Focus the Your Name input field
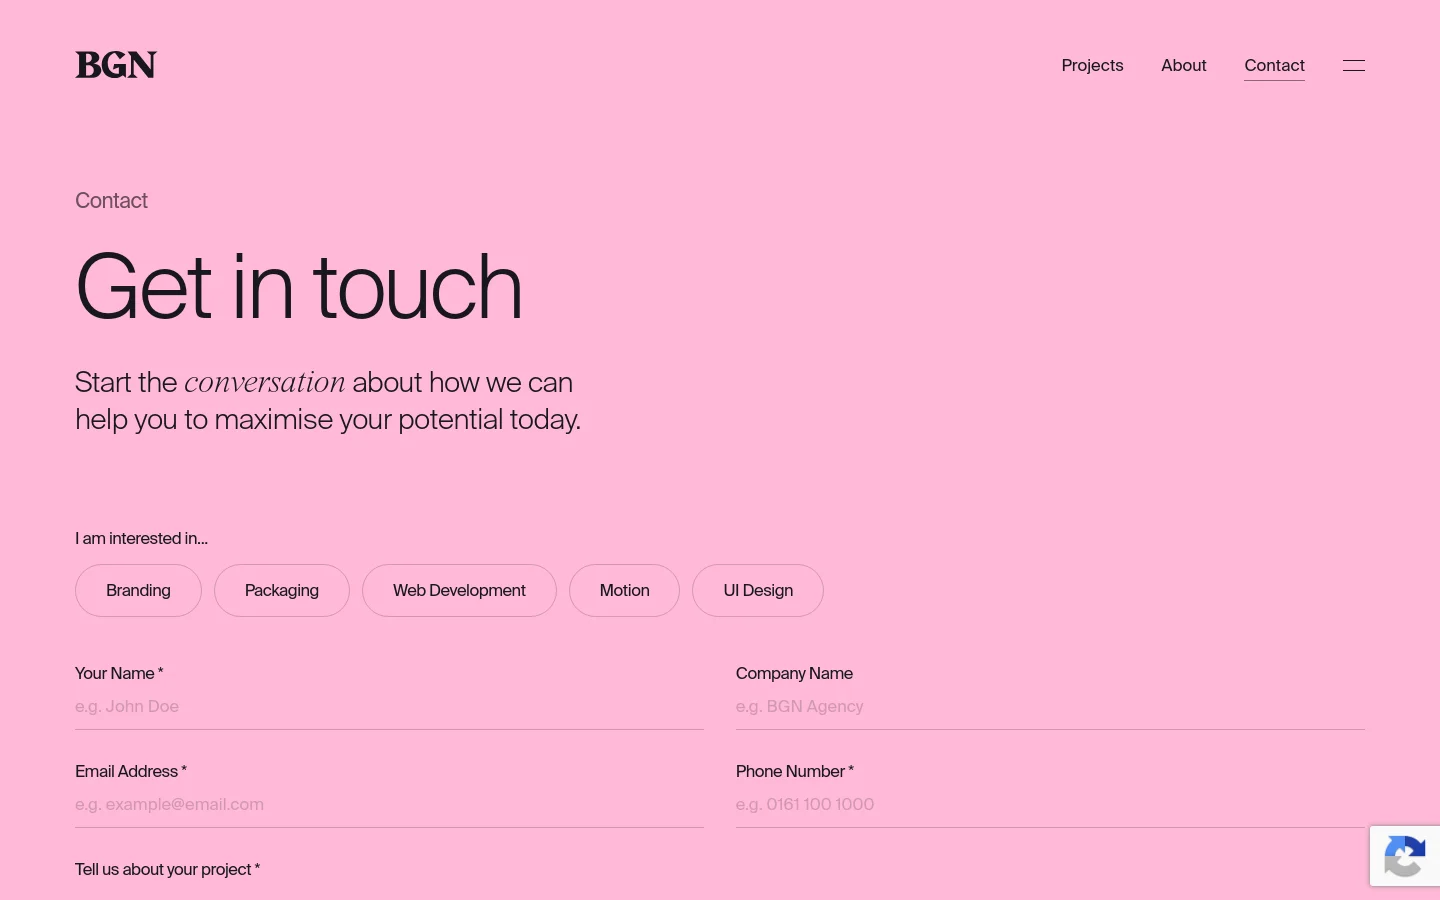 [389, 706]
